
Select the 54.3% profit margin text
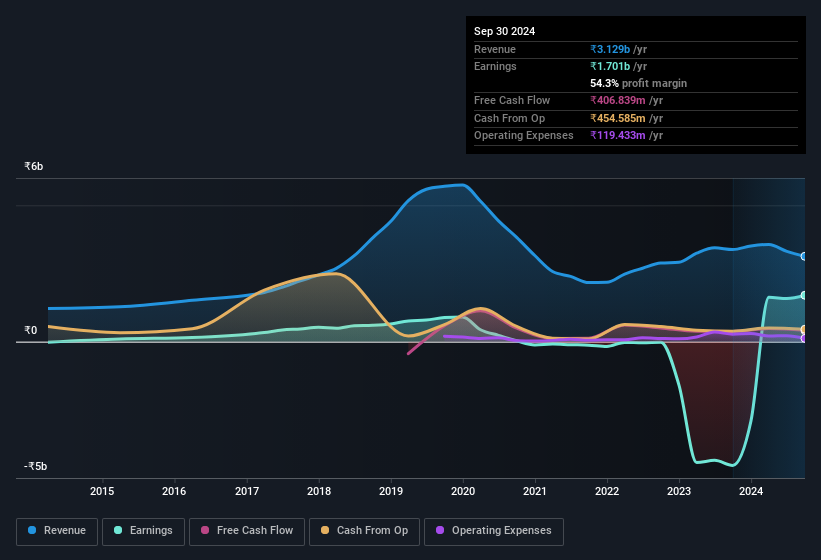638,83
